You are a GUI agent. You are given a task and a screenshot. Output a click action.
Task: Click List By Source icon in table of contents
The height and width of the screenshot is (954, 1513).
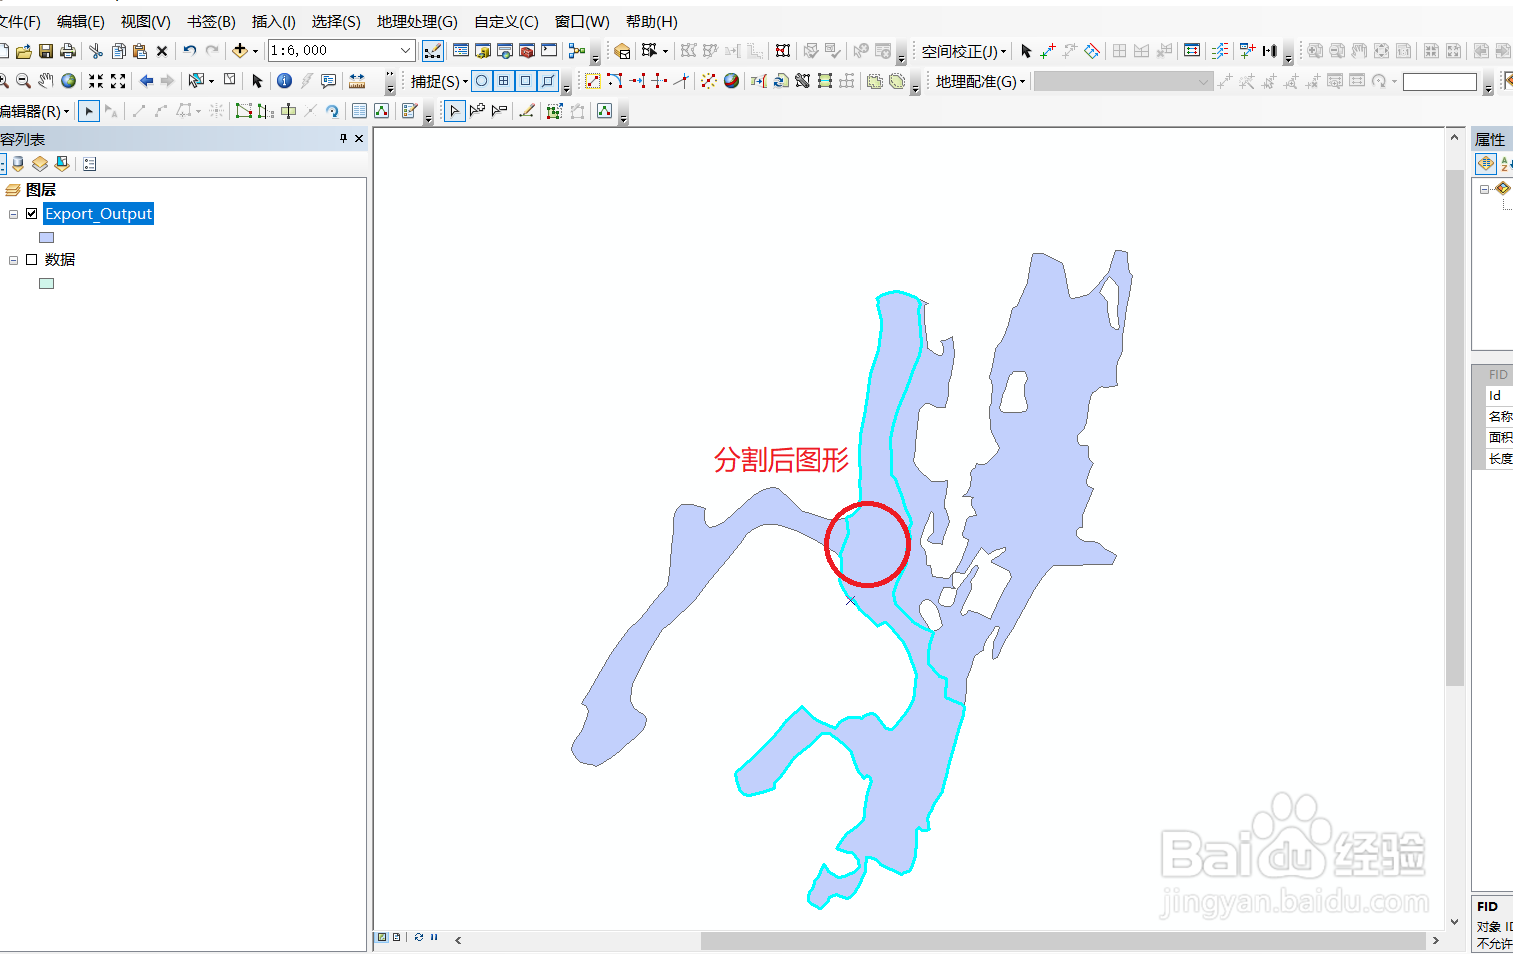coord(18,164)
